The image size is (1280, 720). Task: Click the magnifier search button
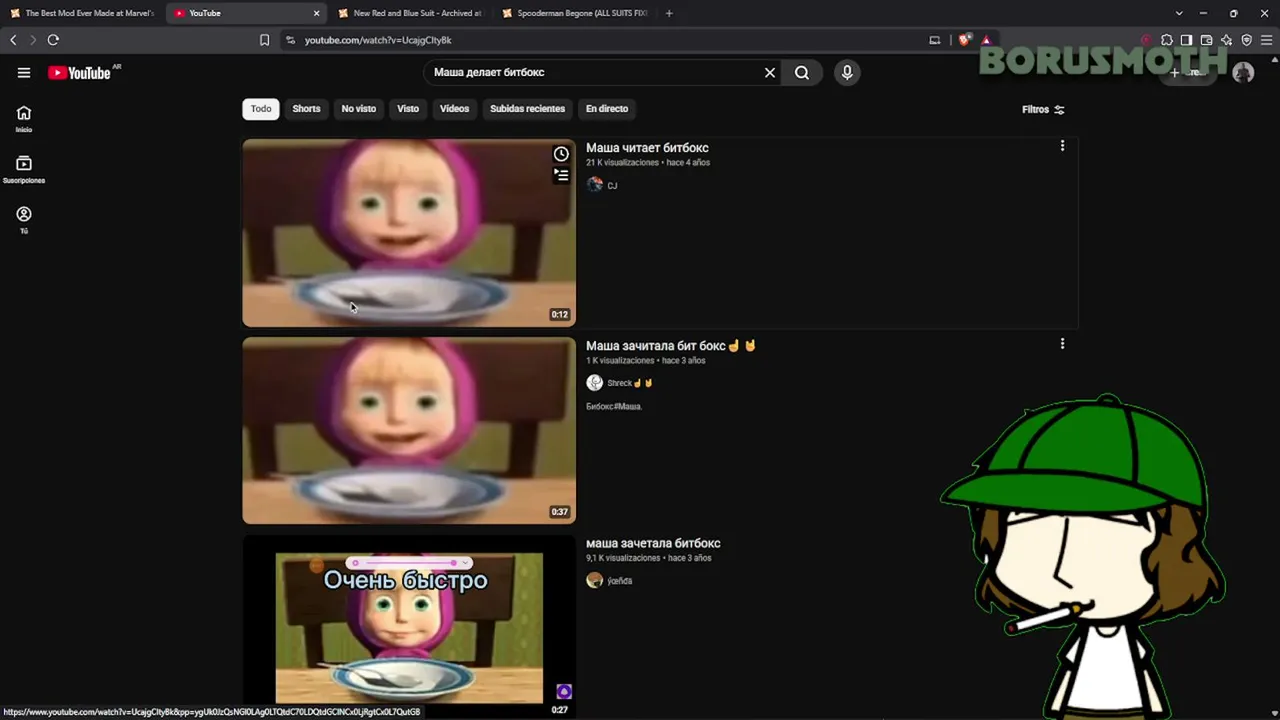coord(802,72)
